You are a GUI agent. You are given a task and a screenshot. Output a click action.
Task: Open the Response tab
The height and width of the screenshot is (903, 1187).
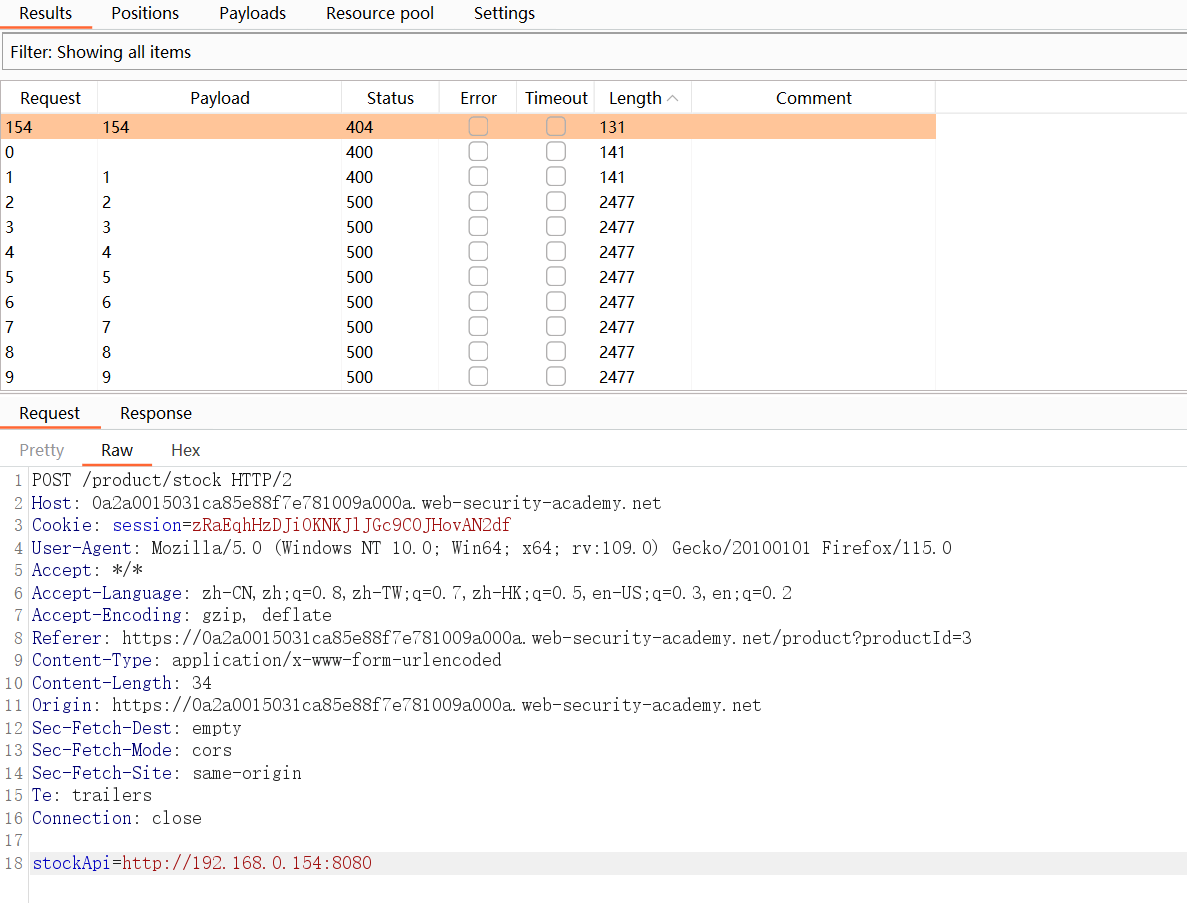tap(155, 413)
